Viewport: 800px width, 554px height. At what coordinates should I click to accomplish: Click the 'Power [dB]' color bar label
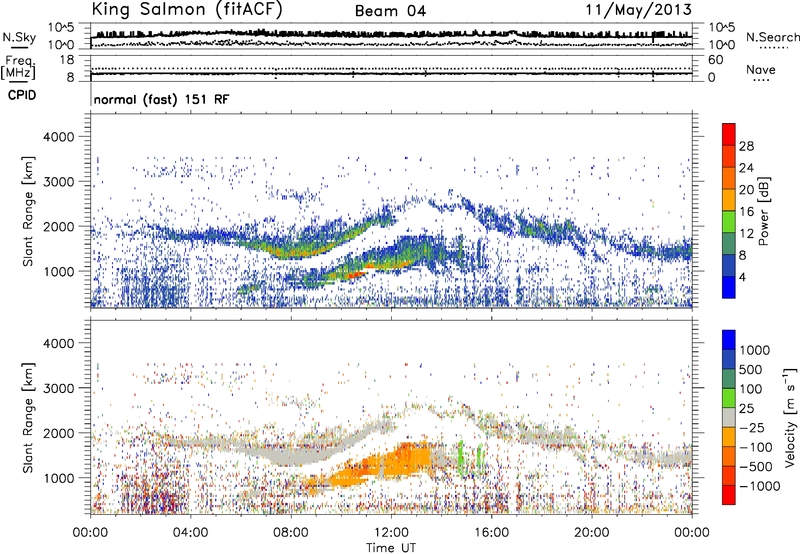[x=764, y=211]
